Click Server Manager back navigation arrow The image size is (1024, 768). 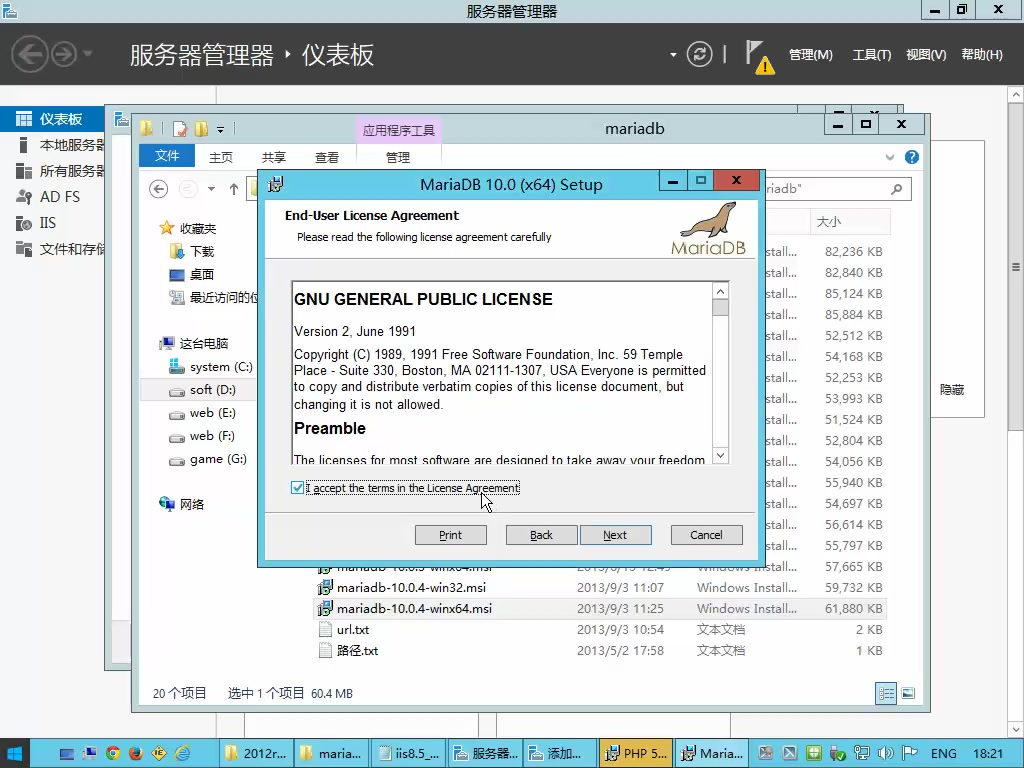(x=29, y=54)
